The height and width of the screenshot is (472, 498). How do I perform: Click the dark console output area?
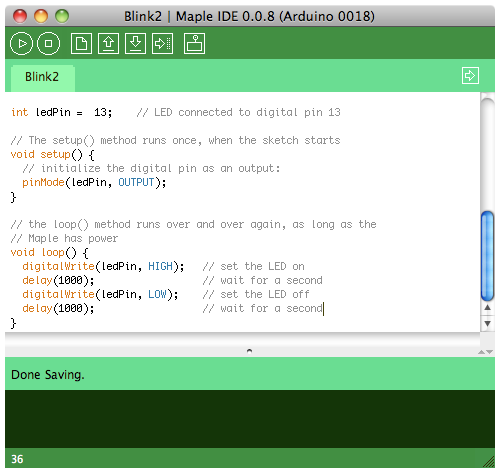pos(250,419)
